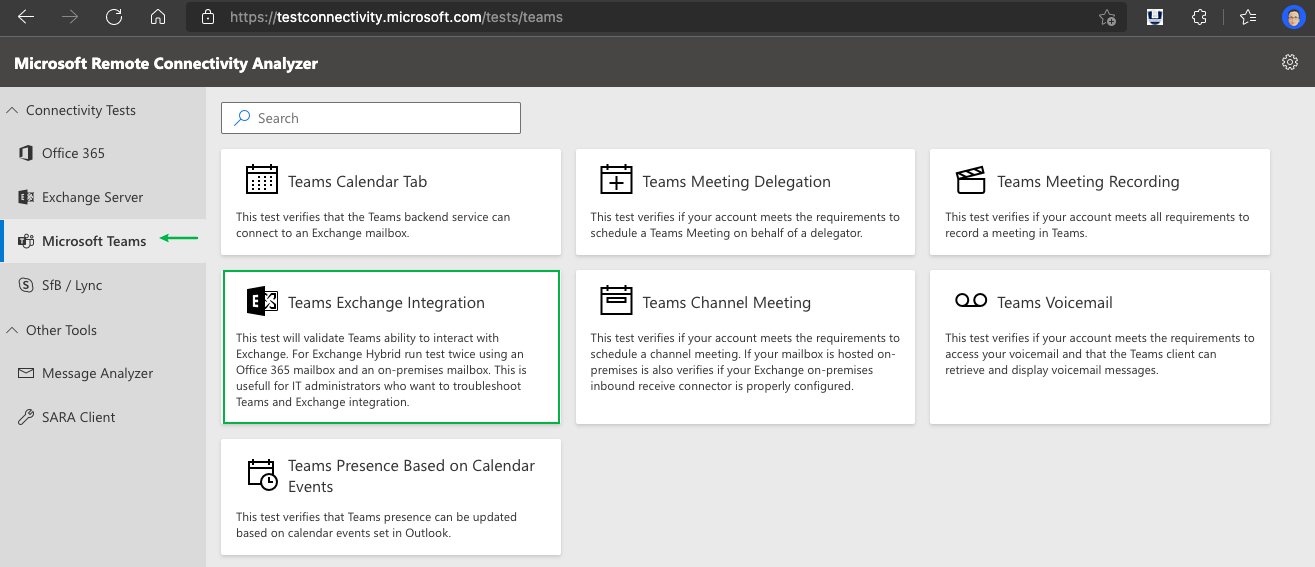Viewport: 1315px width, 567px height.
Task: Open the Teams Calendar Tab test icon
Action: pos(261,180)
